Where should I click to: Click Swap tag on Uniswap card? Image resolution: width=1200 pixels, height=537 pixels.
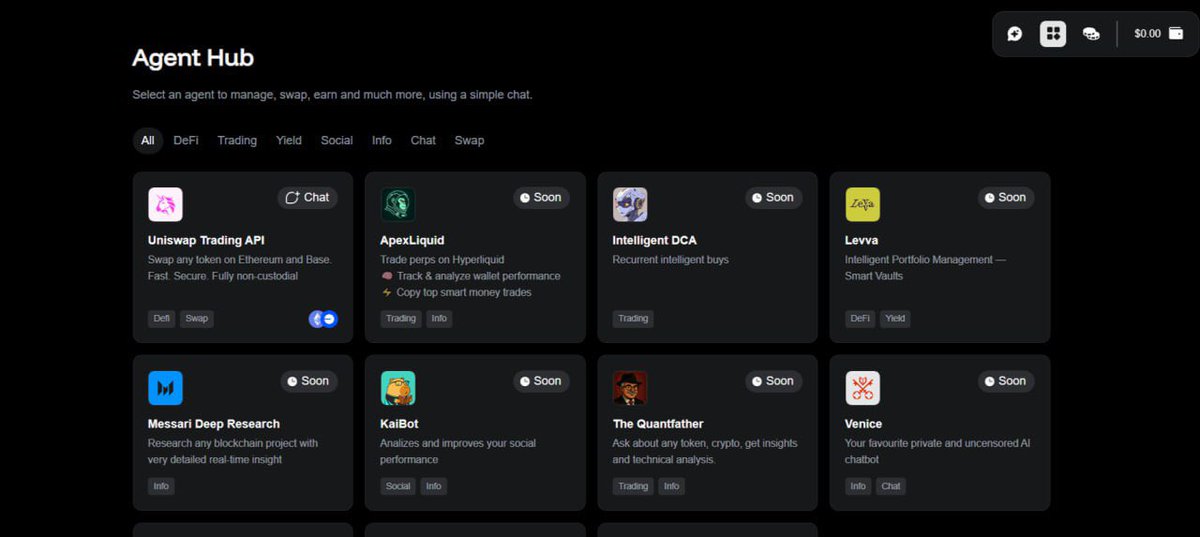197,319
